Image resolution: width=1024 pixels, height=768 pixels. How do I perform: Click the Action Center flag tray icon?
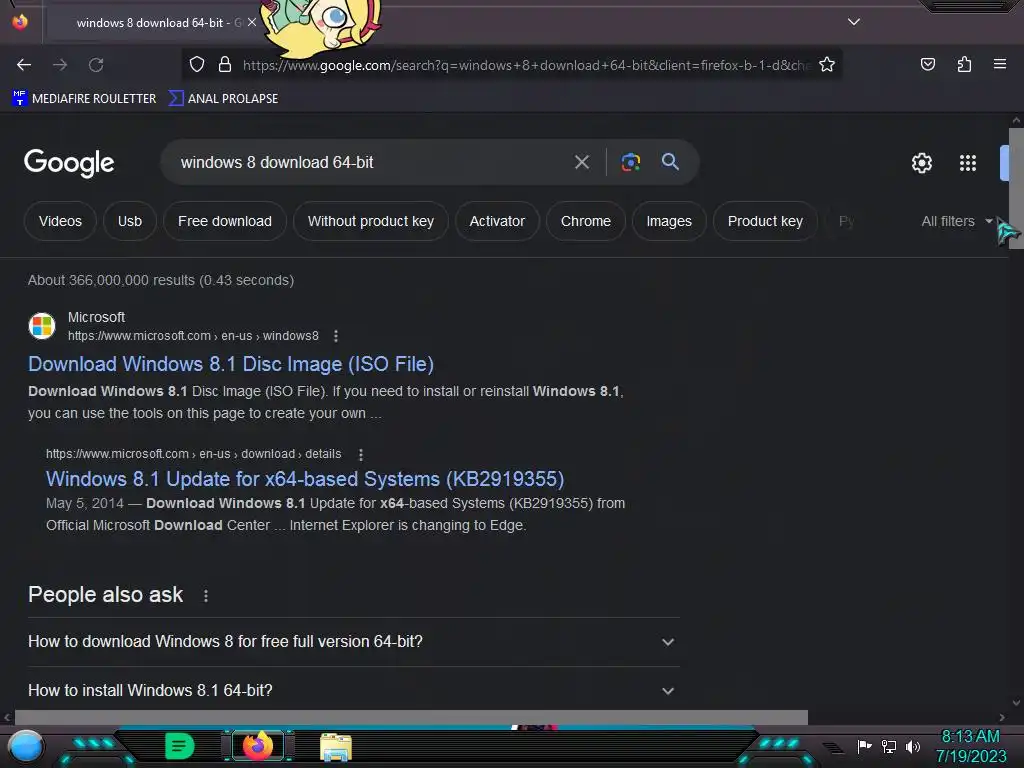(x=865, y=746)
